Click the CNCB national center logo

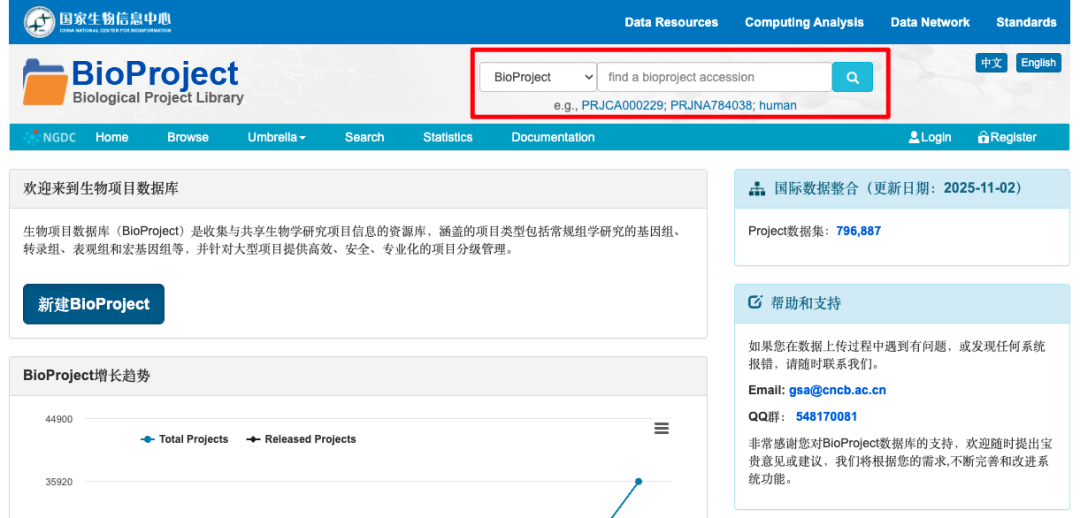97,22
